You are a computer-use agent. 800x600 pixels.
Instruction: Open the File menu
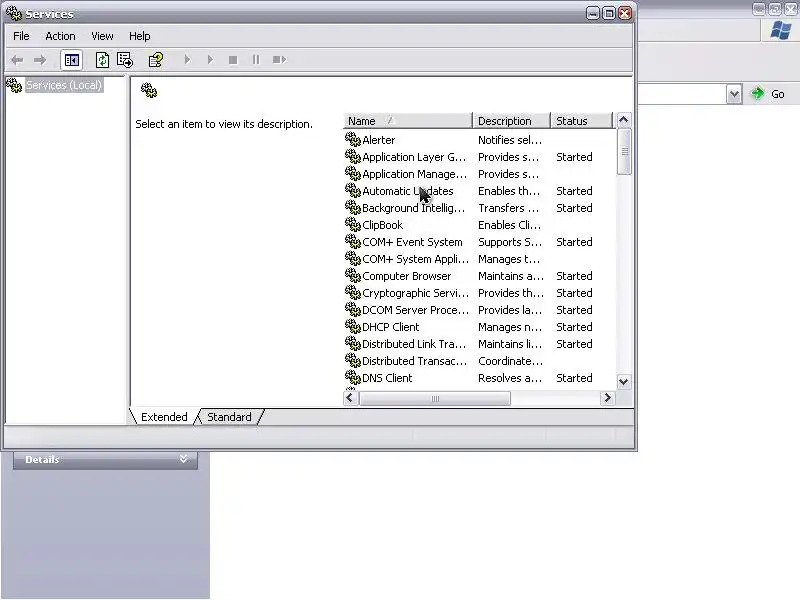(21, 36)
